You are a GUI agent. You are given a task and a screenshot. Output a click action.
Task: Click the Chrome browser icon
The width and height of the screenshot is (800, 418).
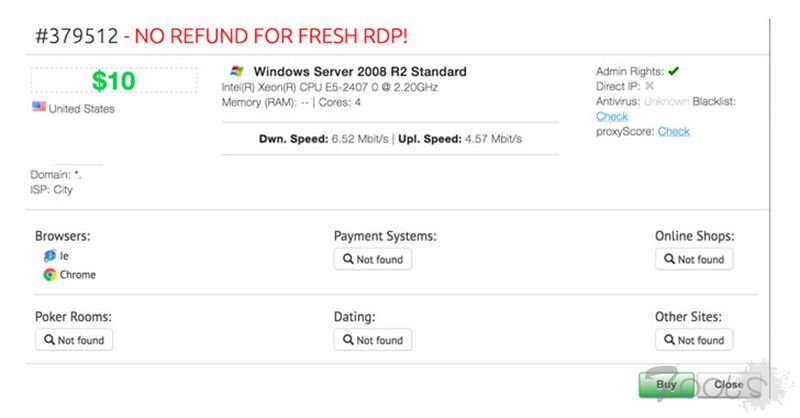(49, 274)
